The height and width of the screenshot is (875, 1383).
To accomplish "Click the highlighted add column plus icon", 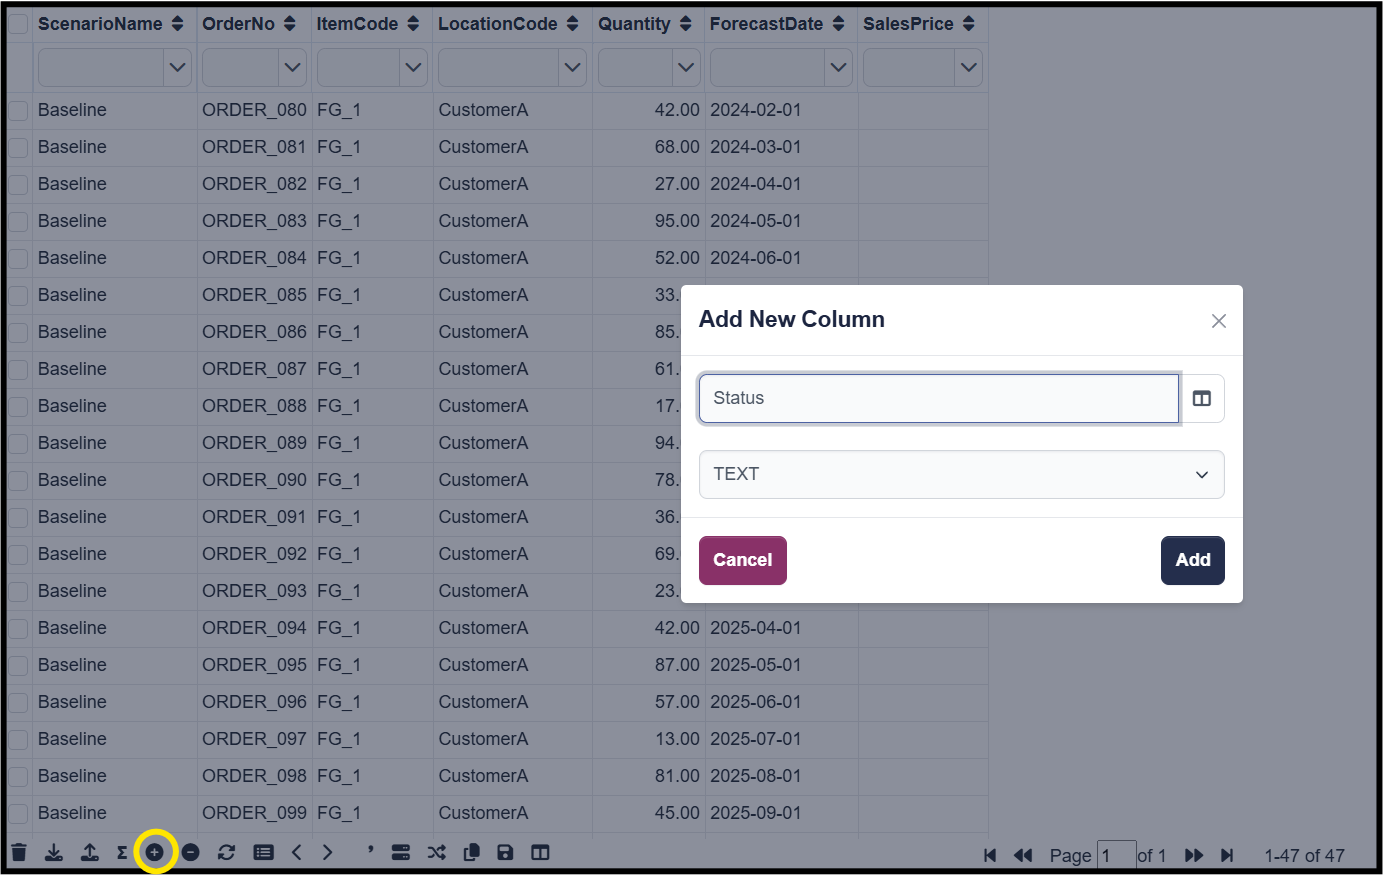I will [x=156, y=852].
